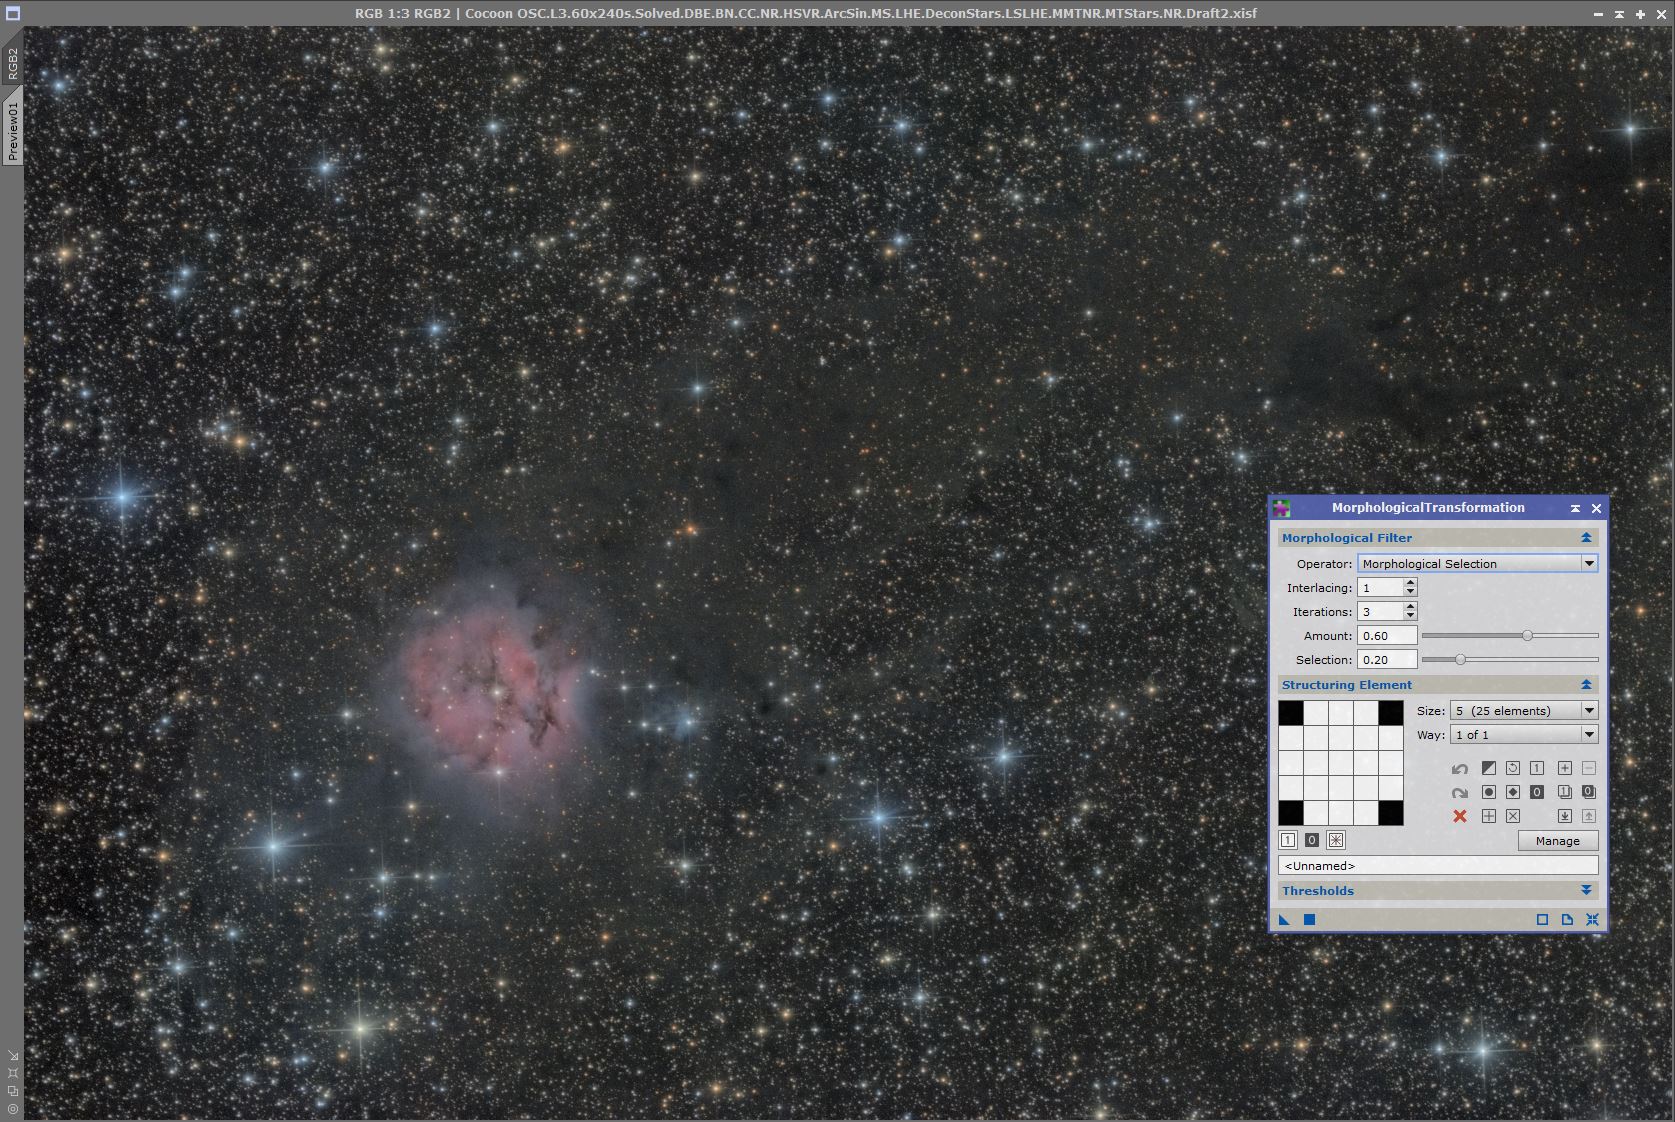Click the Manage button

pos(1557,841)
